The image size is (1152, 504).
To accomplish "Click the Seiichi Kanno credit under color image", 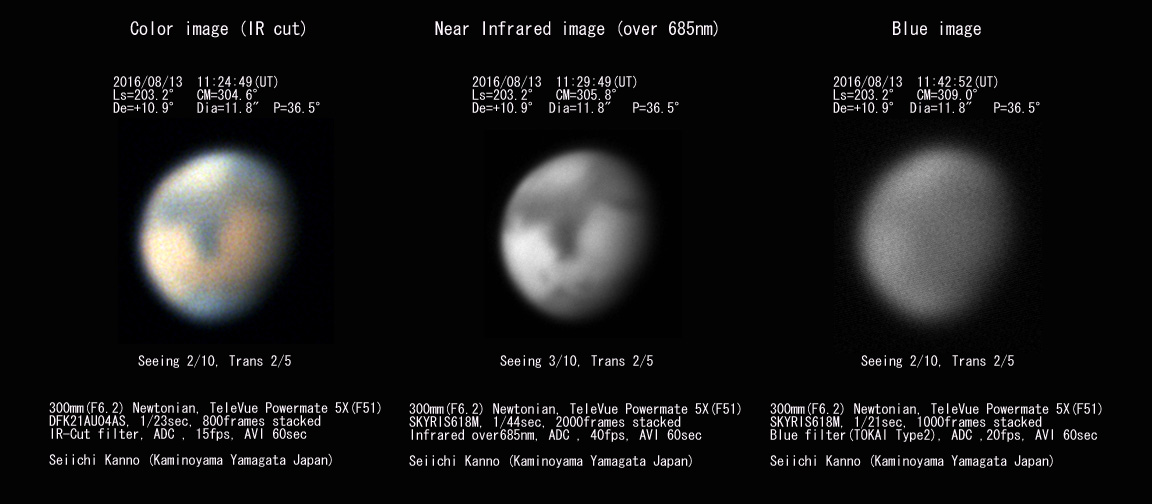I will 191,461.
